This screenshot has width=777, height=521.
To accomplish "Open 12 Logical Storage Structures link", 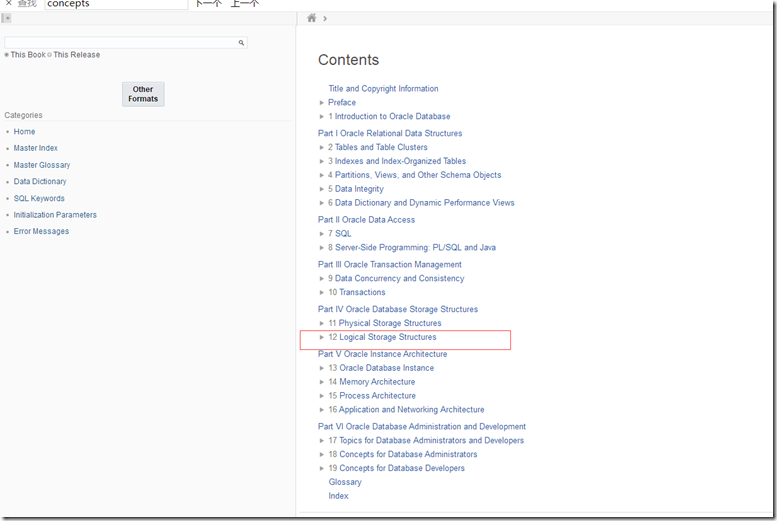I will point(383,337).
